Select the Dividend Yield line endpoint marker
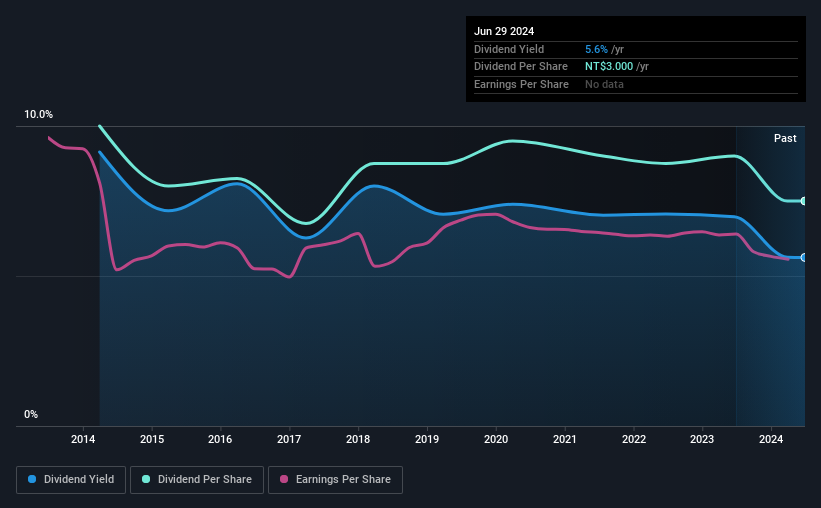This screenshot has height=508, width=821. [x=803, y=258]
